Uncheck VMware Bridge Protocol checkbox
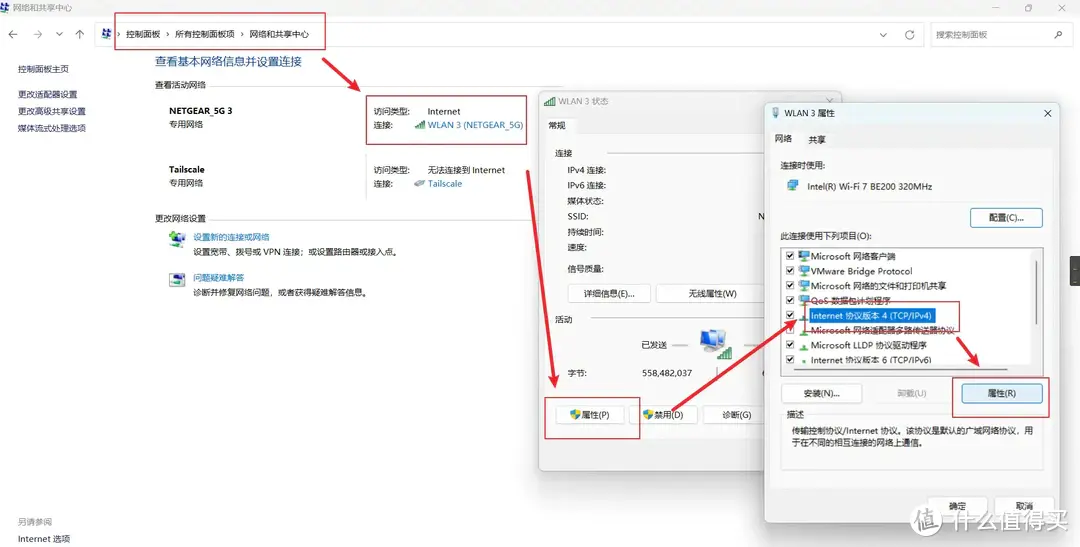The width and height of the screenshot is (1080, 547). 790,271
